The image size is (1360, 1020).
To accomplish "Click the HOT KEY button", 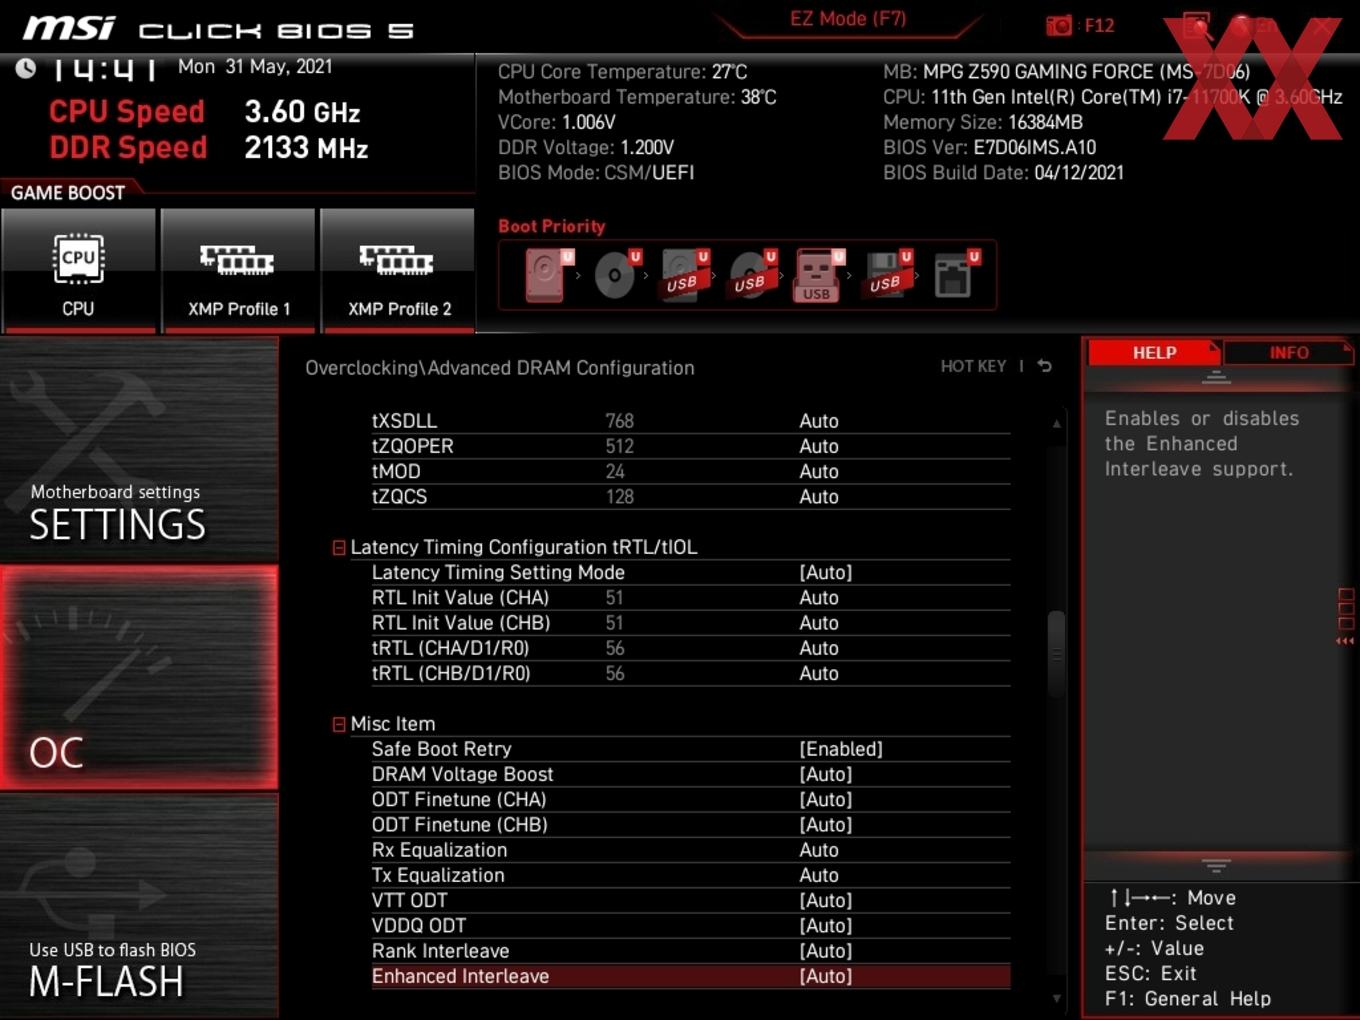I will tap(973, 366).
